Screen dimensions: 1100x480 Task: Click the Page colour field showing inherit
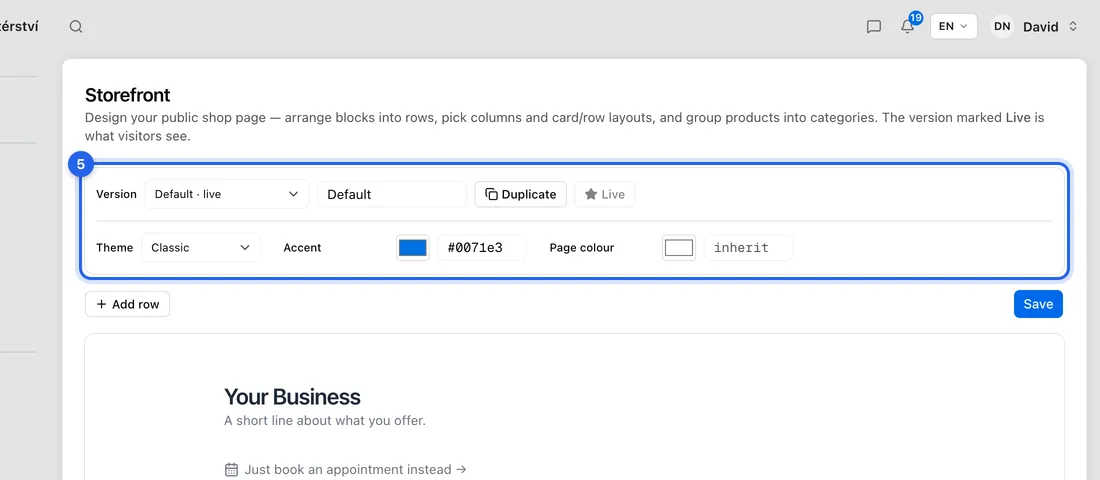click(749, 248)
